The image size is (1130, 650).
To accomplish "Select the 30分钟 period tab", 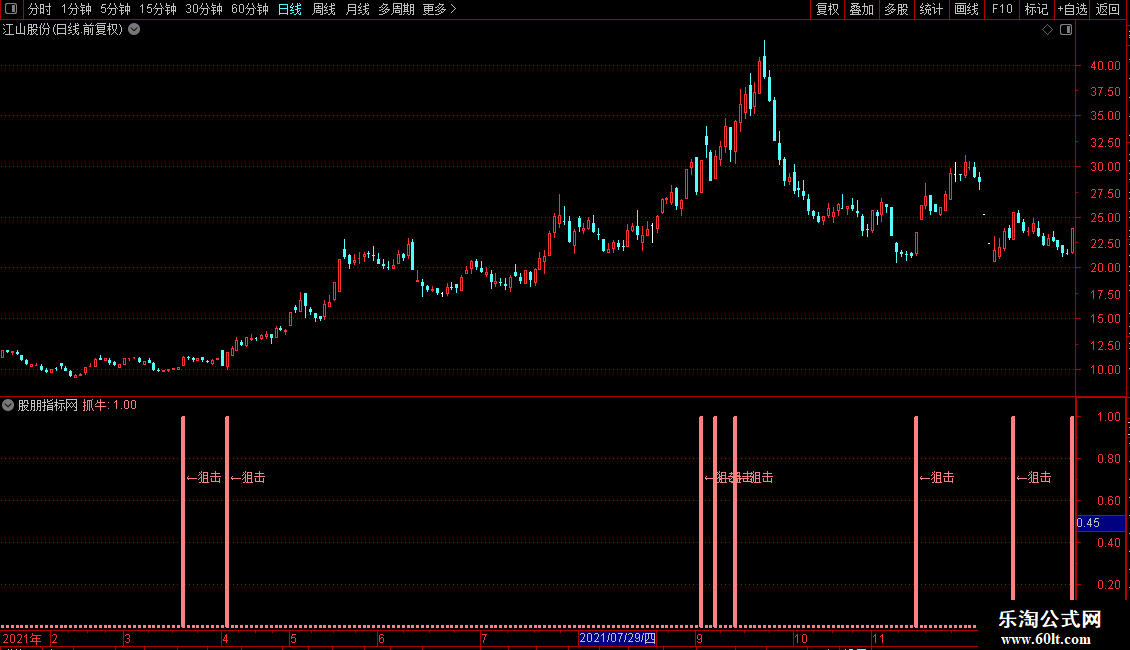I will [x=204, y=9].
